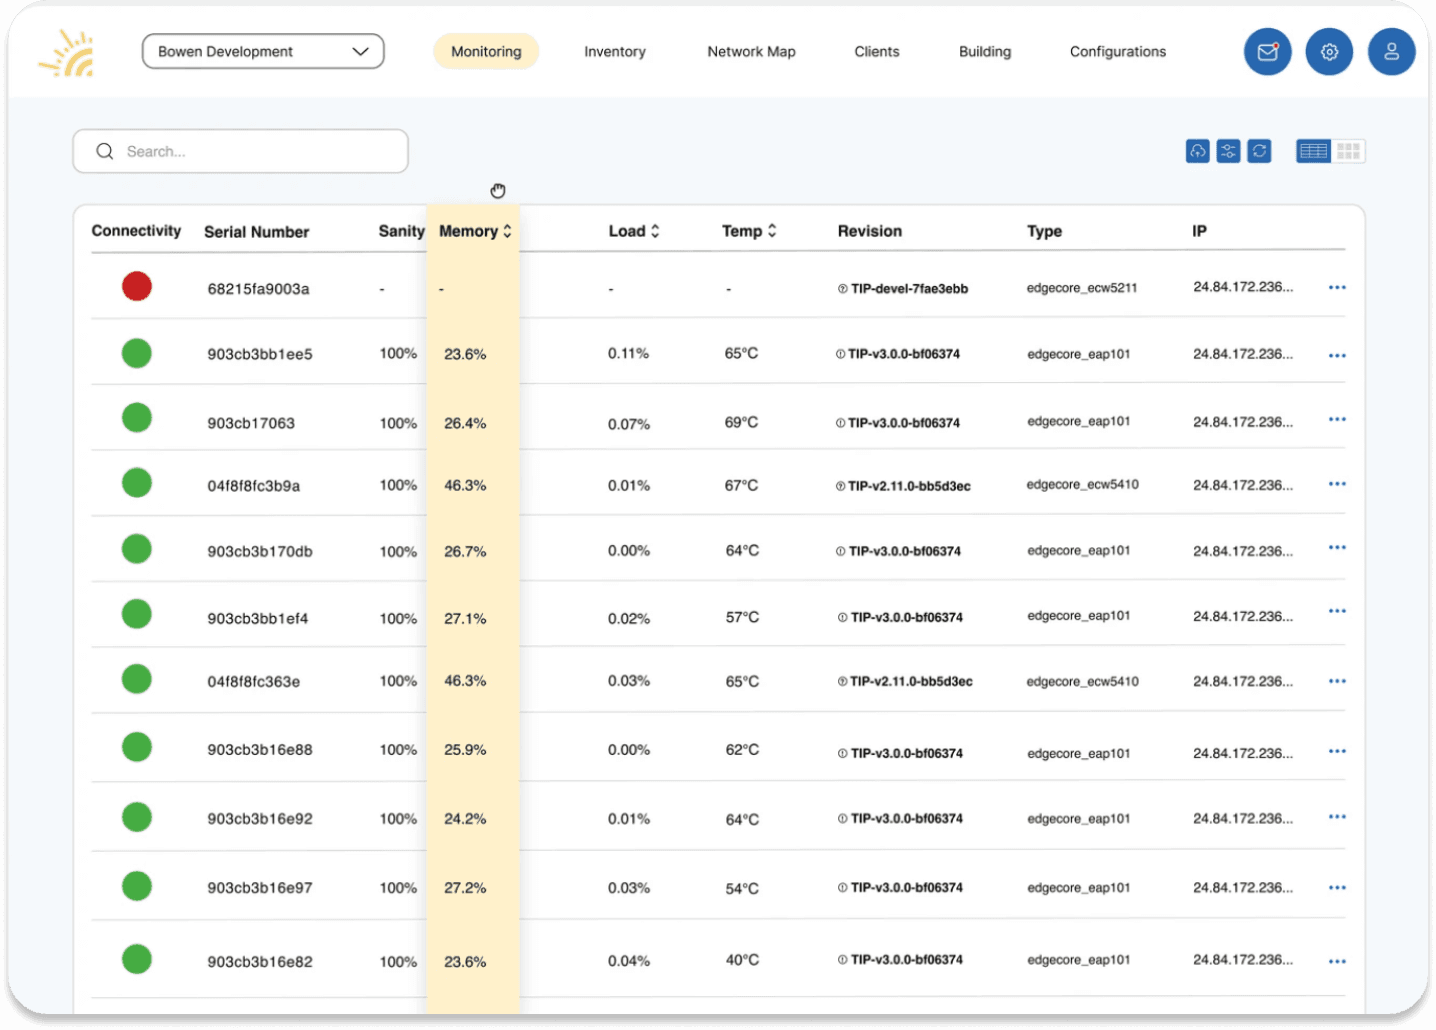Open actions menu for 68215fa9003a
The image size is (1436, 1030).
click(x=1337, y=288)
